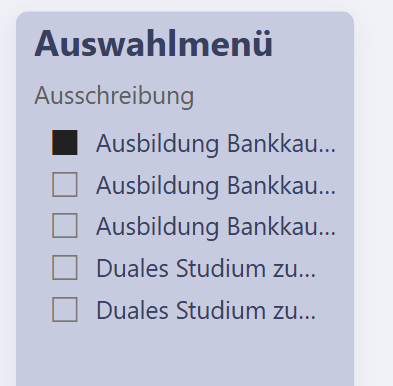The width and height of the screenshot is (393, 386).
Task: Click the ellipsis after the last Studium zu…
Action: (307, 318)
